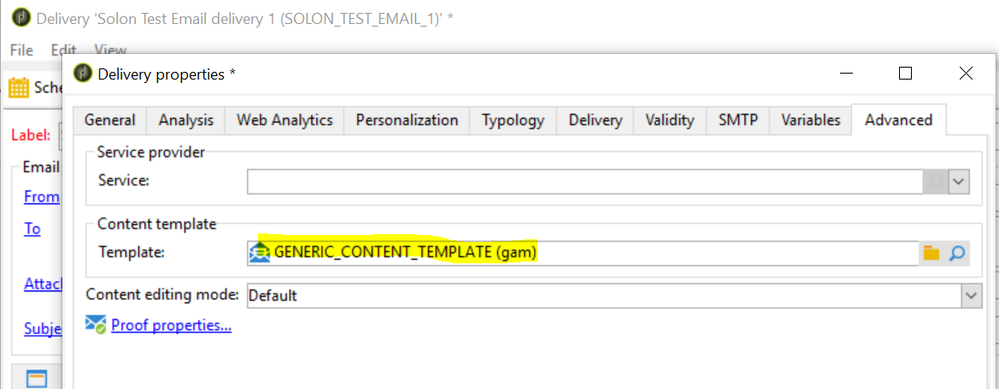Click the To link
This screenshot has width=999, height=389.
[x=32, y=229]
